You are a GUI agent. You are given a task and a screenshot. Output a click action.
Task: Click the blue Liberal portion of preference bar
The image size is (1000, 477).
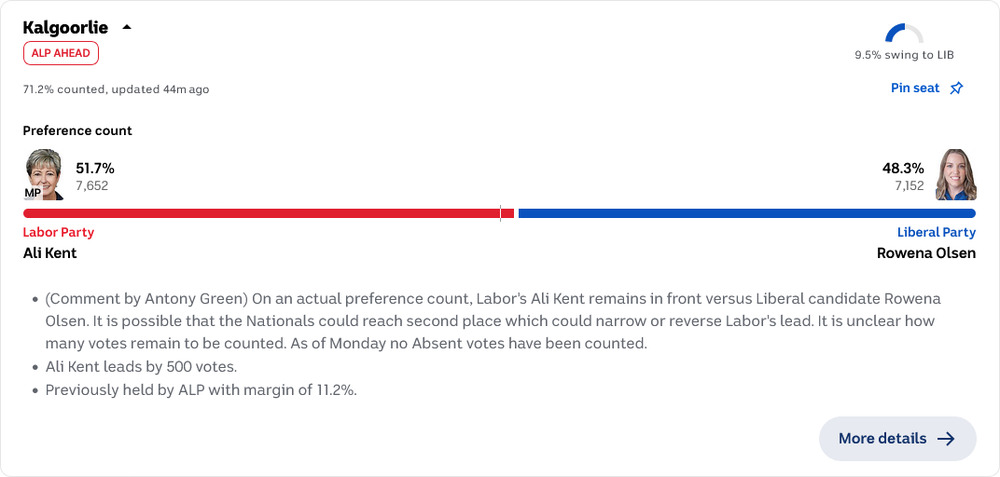[747, 214]
